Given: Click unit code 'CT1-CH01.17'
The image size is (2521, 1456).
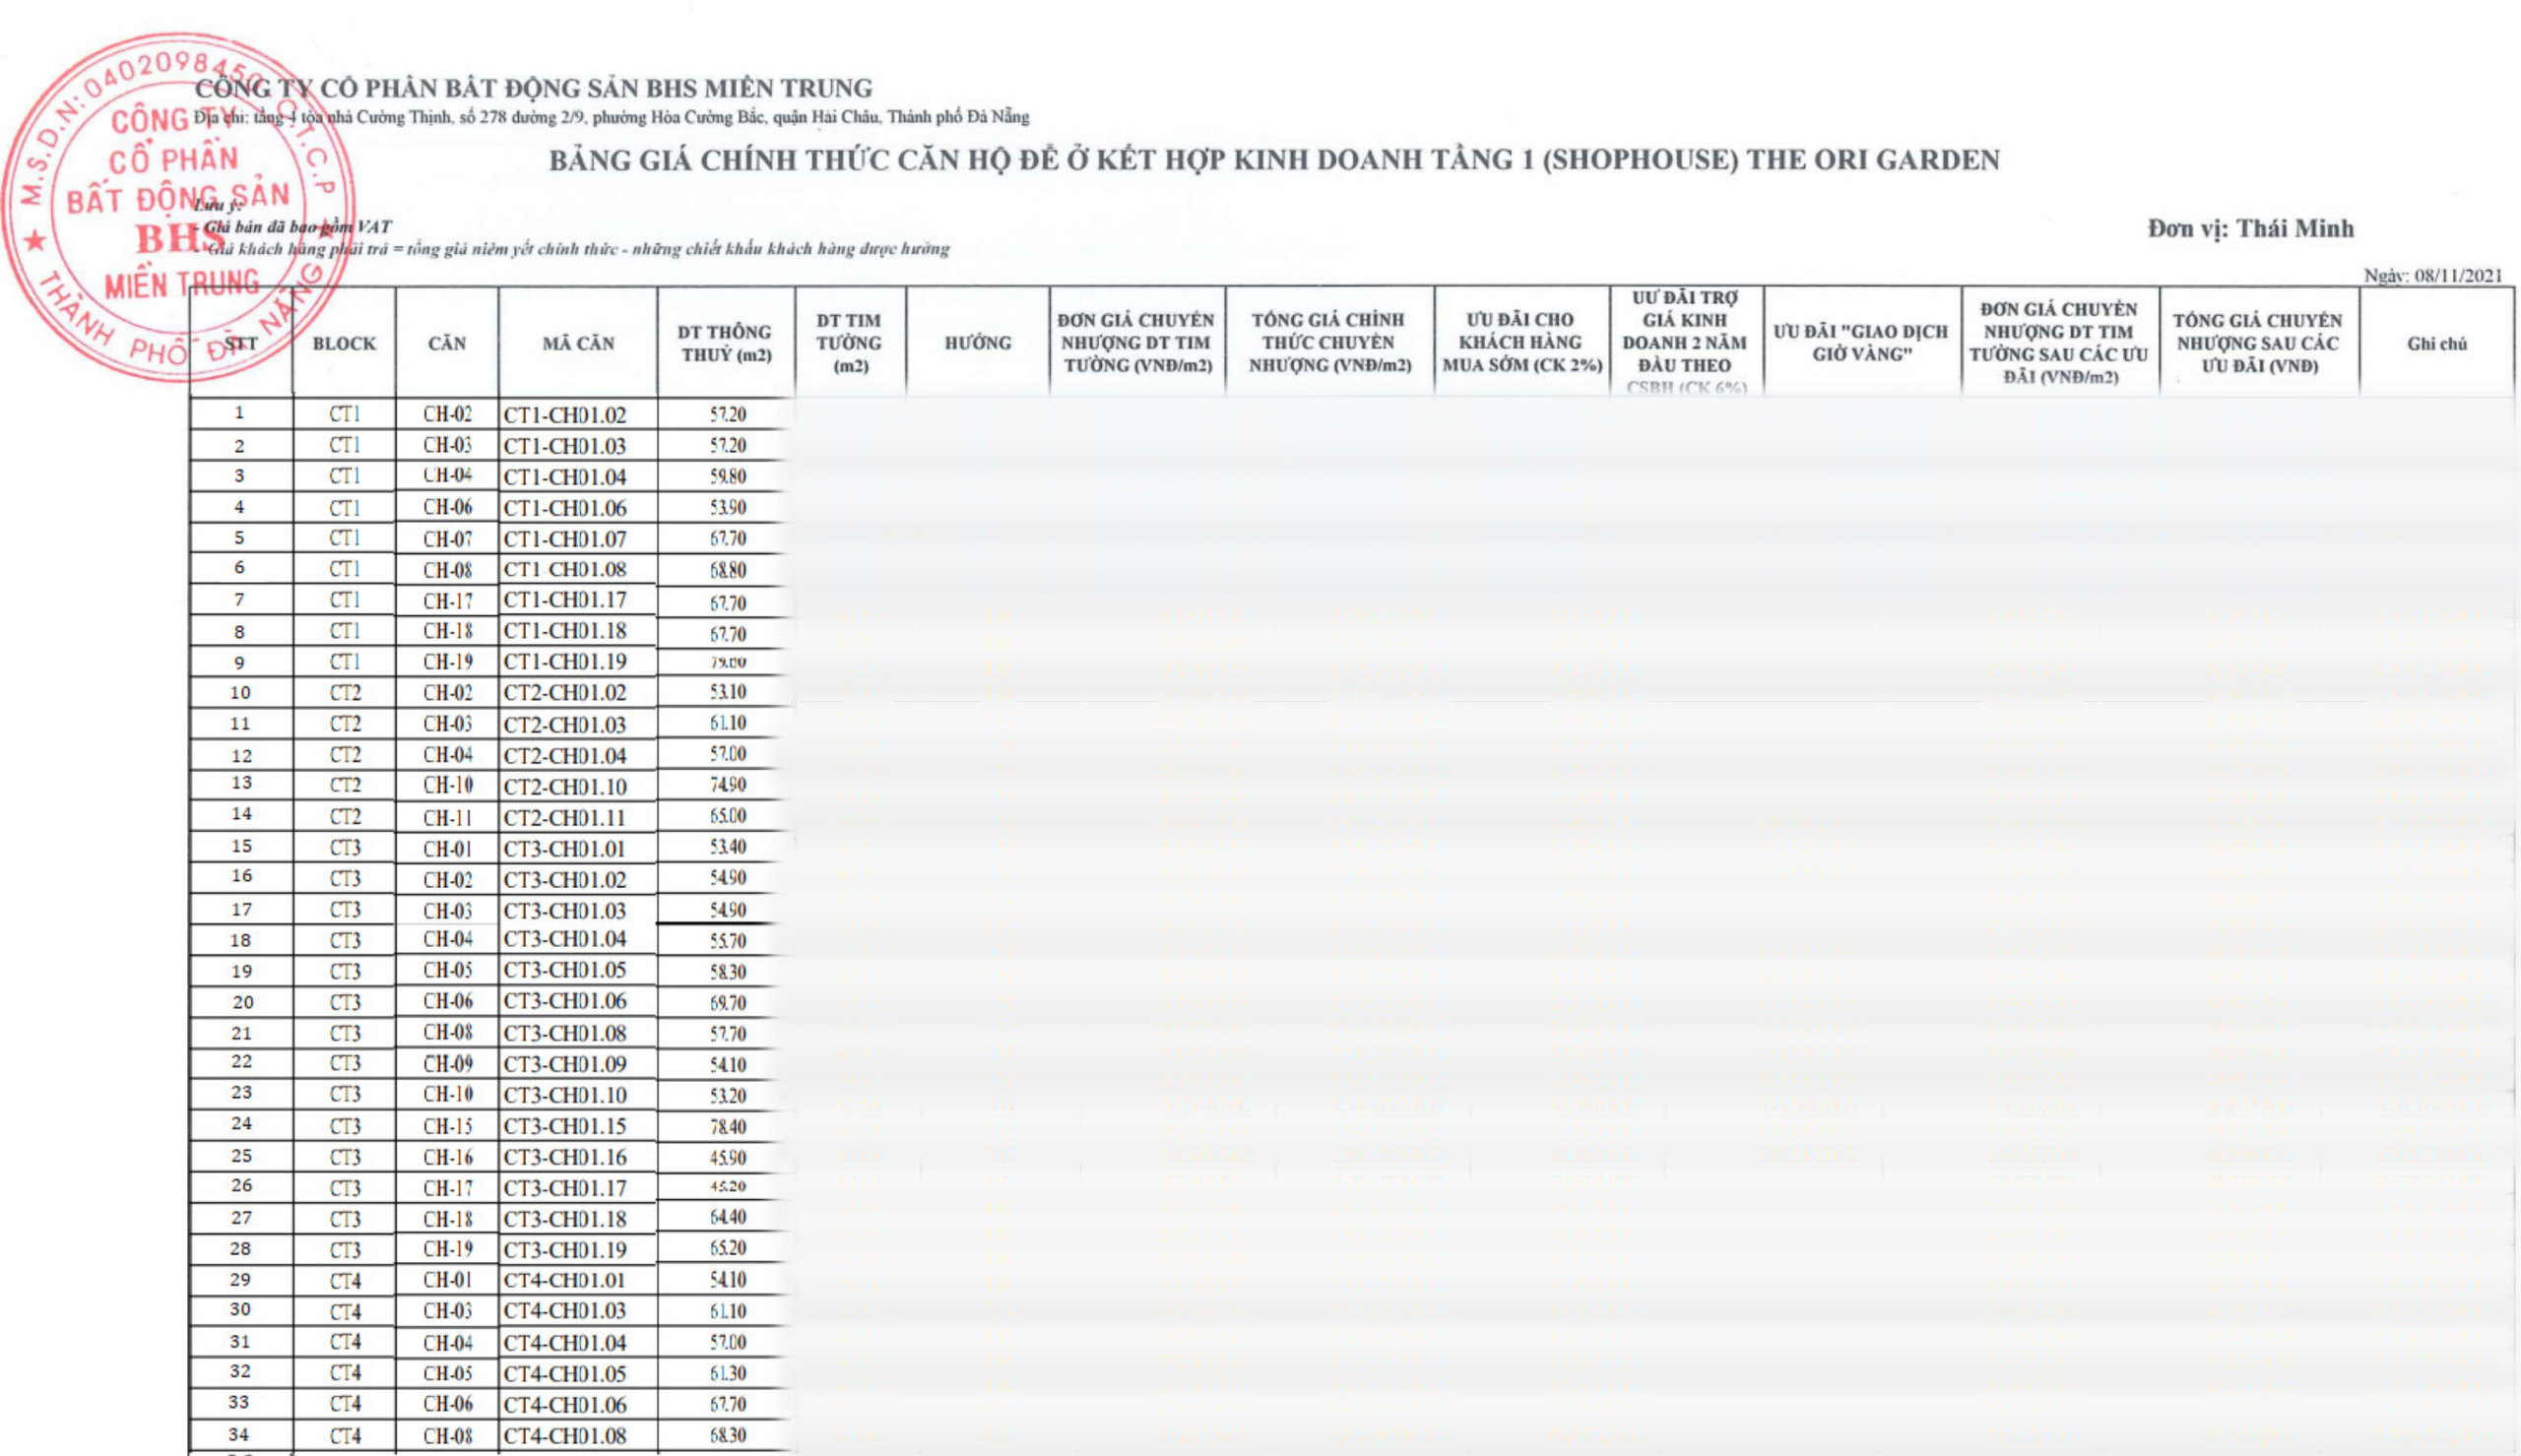Looking at the screenshot, I should tap(565, 600).
